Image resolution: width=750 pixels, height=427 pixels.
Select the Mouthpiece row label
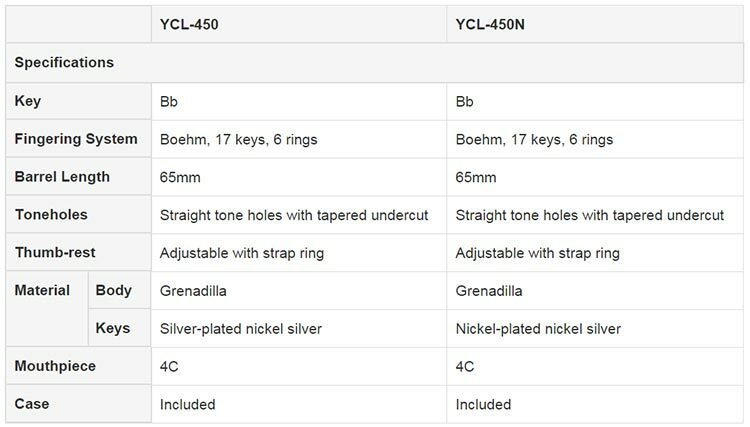tap(56, 366)
